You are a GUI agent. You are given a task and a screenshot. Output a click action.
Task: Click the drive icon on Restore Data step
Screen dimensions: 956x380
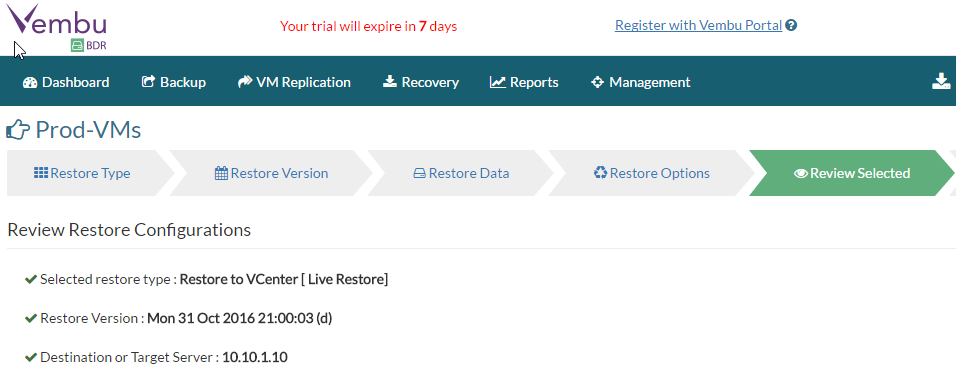tap(419, 173)
